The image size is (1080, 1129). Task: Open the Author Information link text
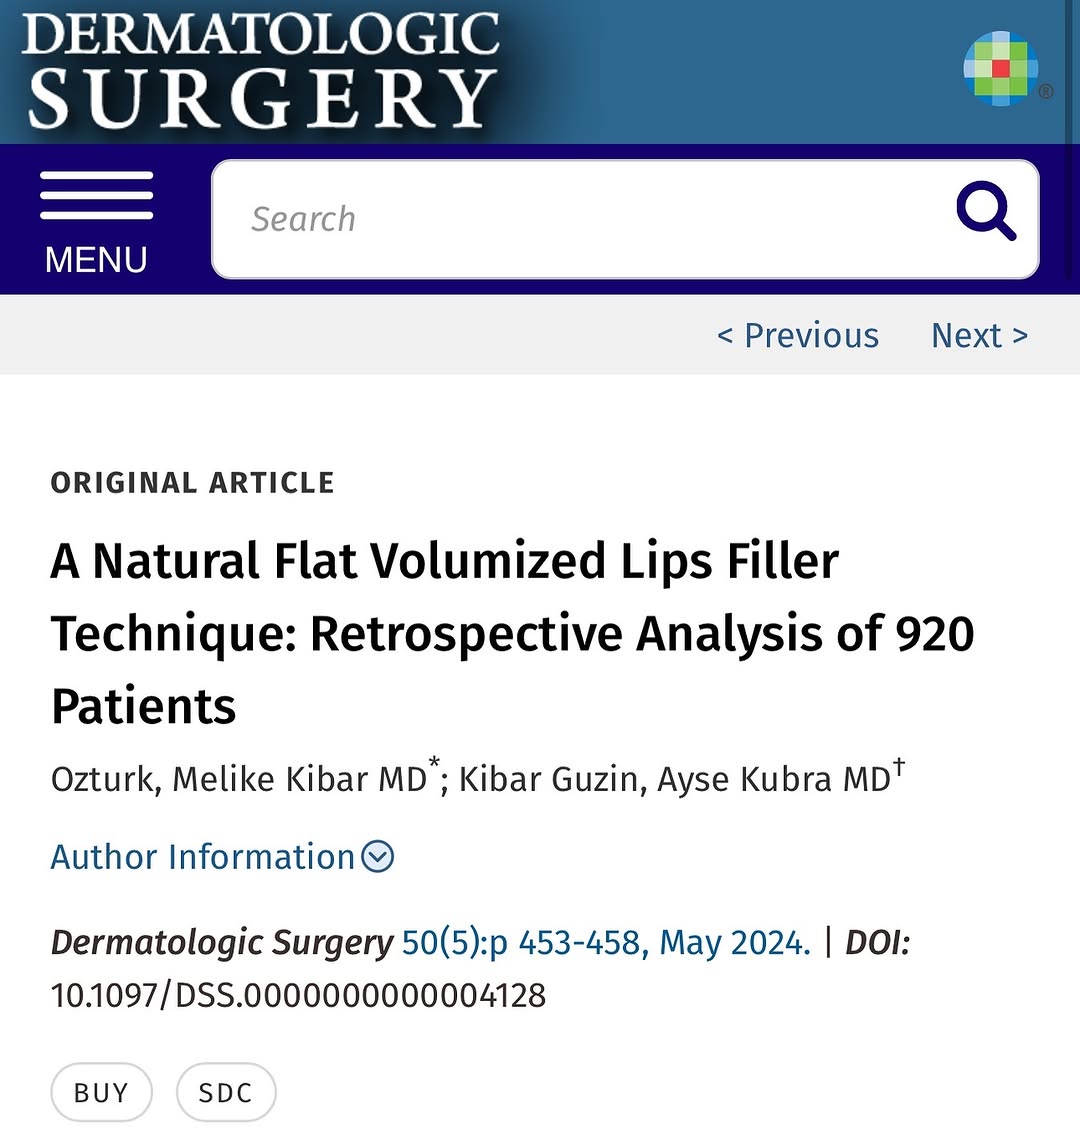point(203,857)
